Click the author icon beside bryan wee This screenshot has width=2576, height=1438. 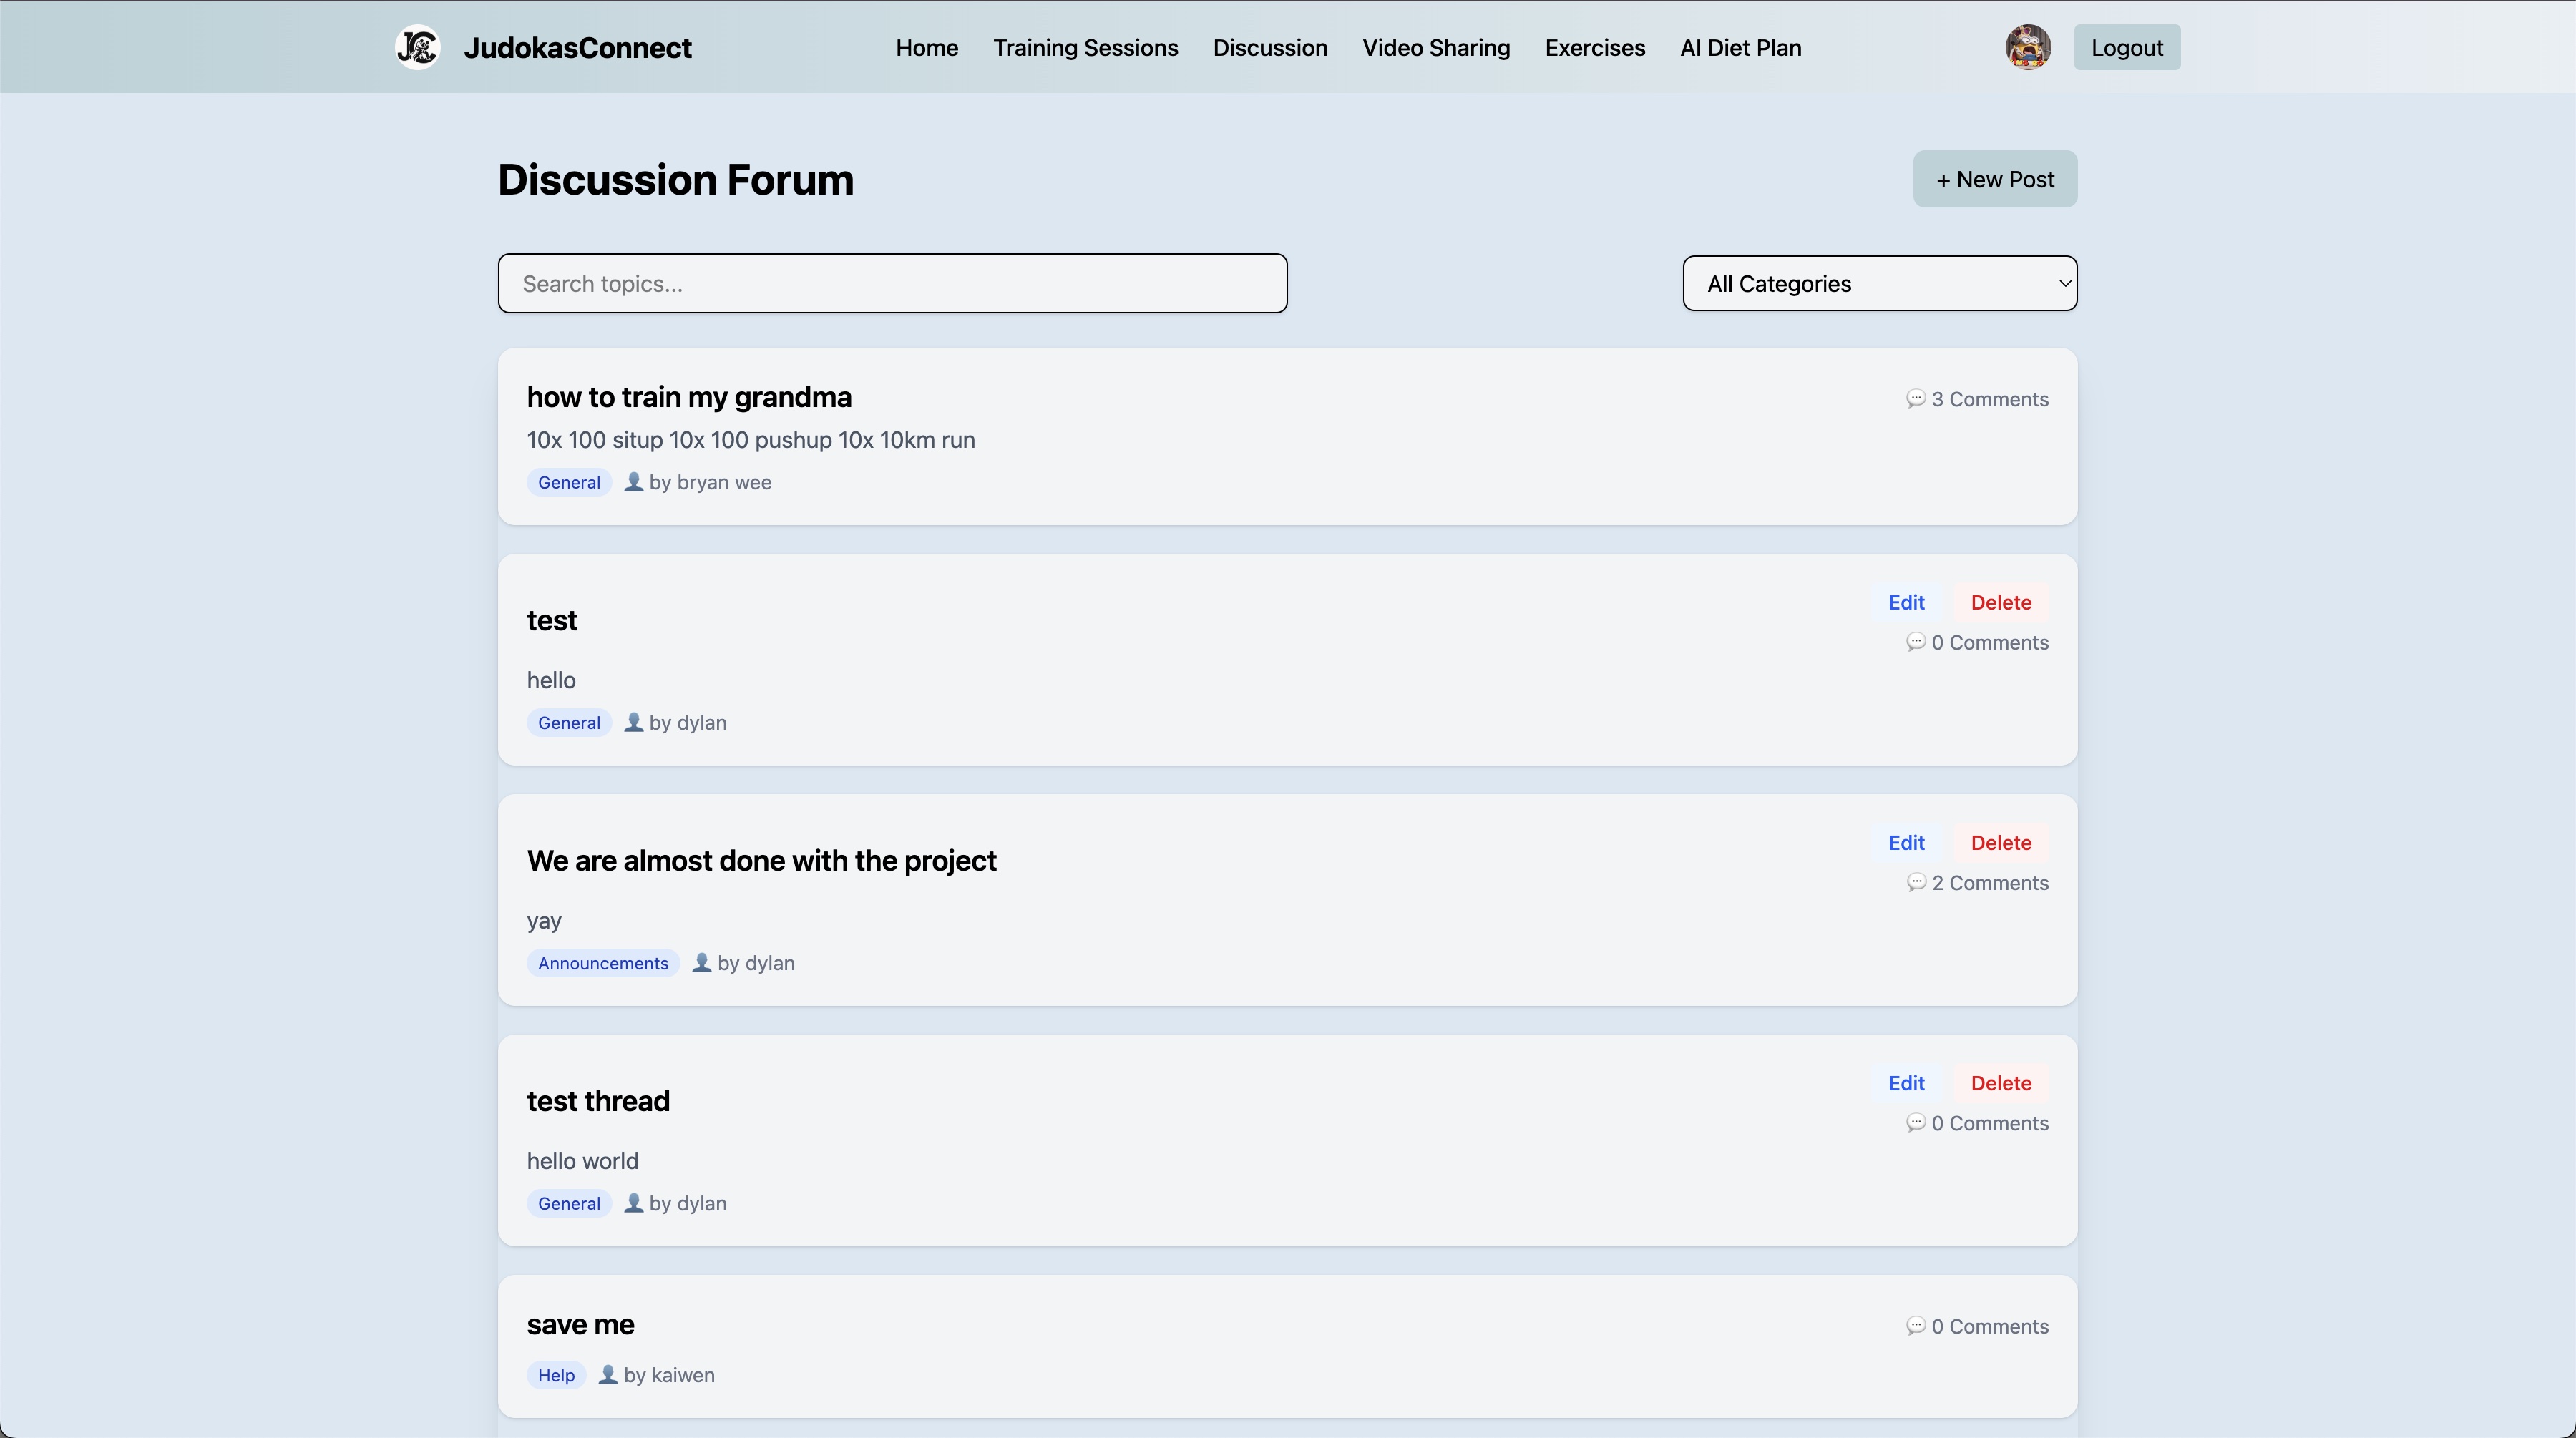633,482
